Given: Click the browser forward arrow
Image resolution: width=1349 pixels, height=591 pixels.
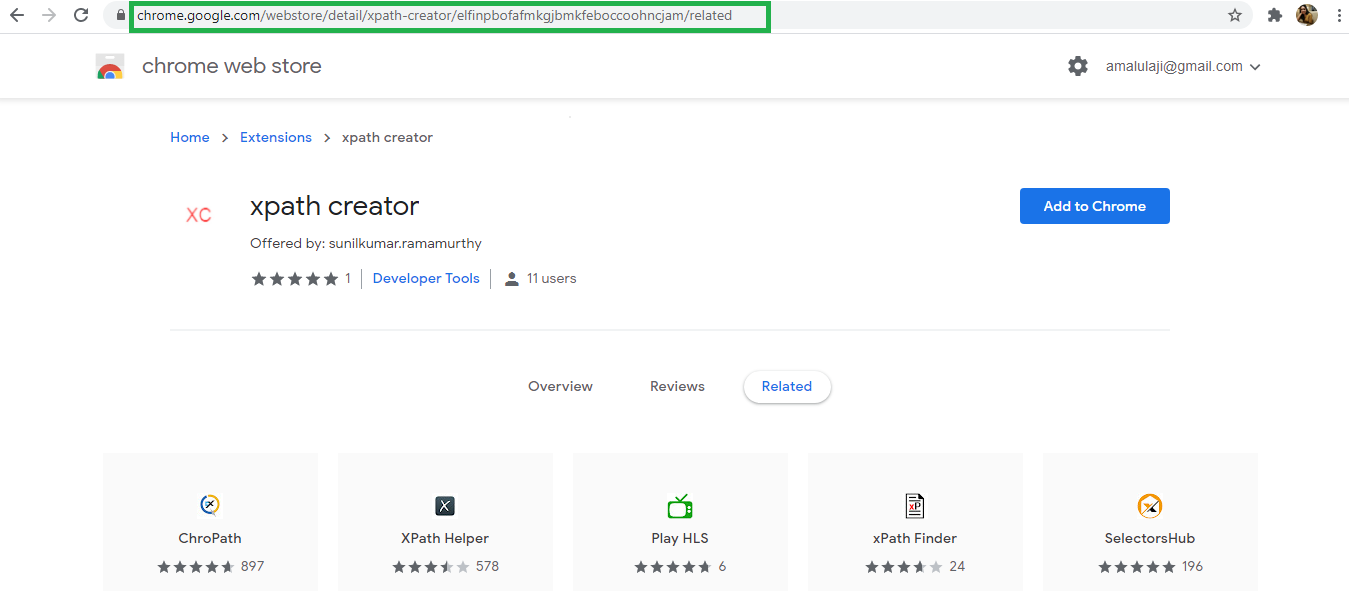Looking at the screenshot, I should [x=49, y=16].
